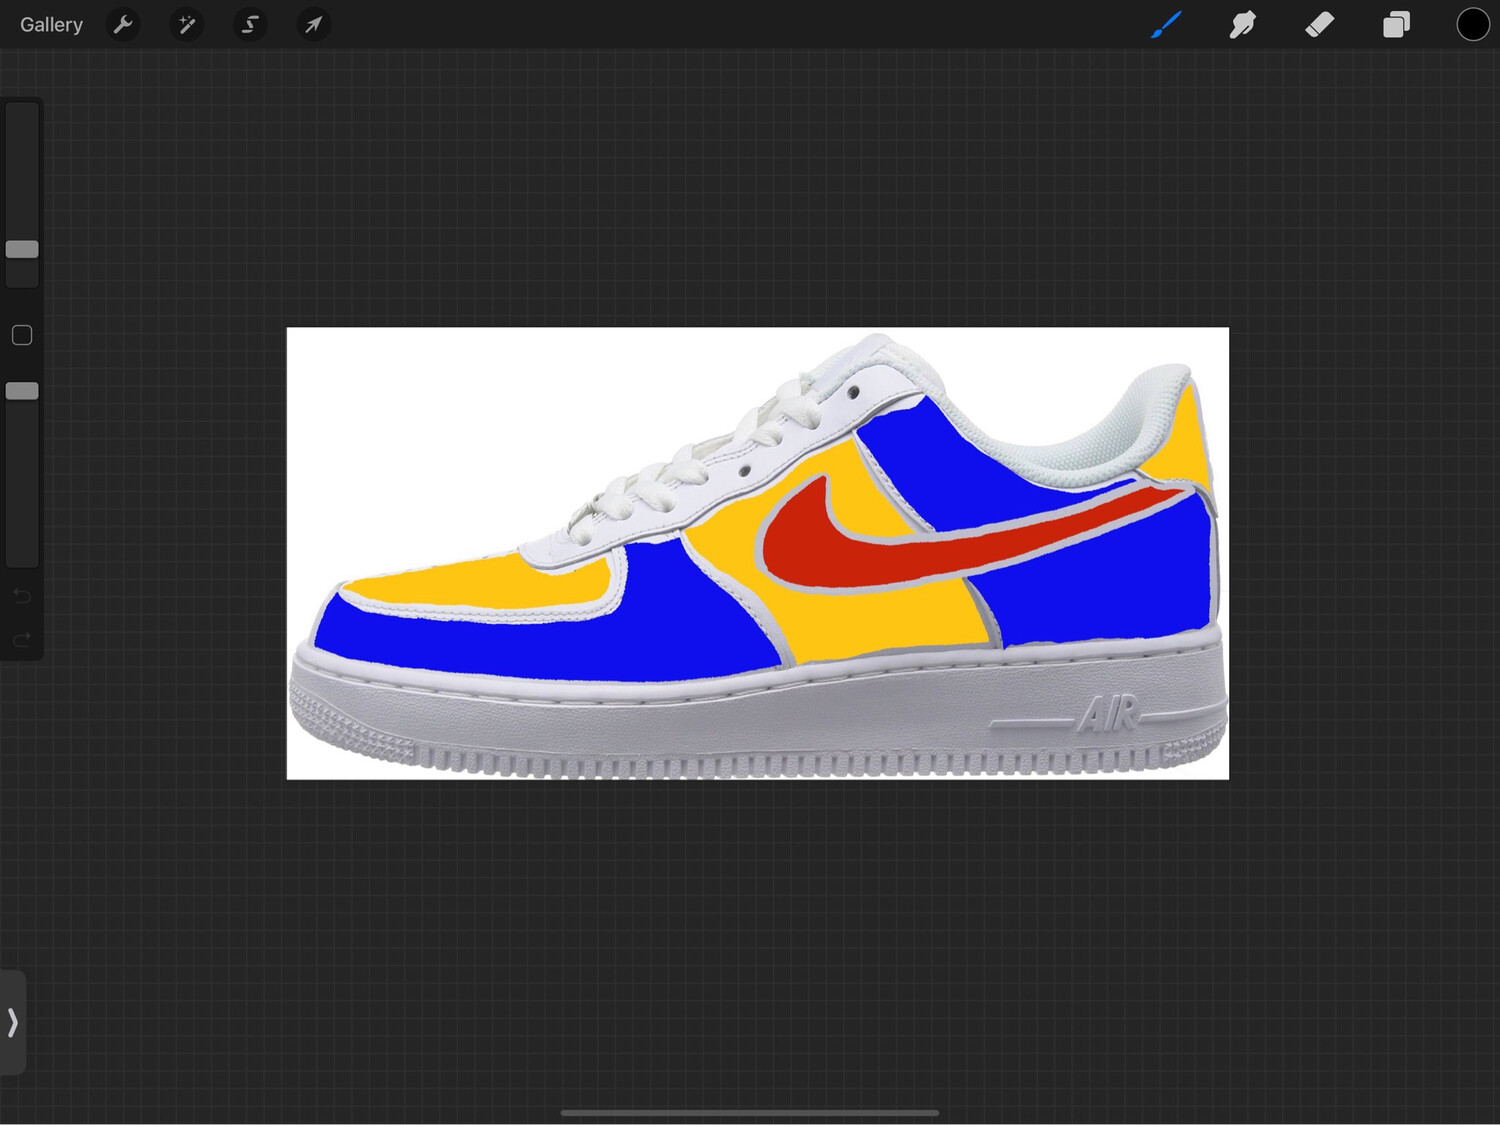Open the Layers panel

pos(1396,24)
